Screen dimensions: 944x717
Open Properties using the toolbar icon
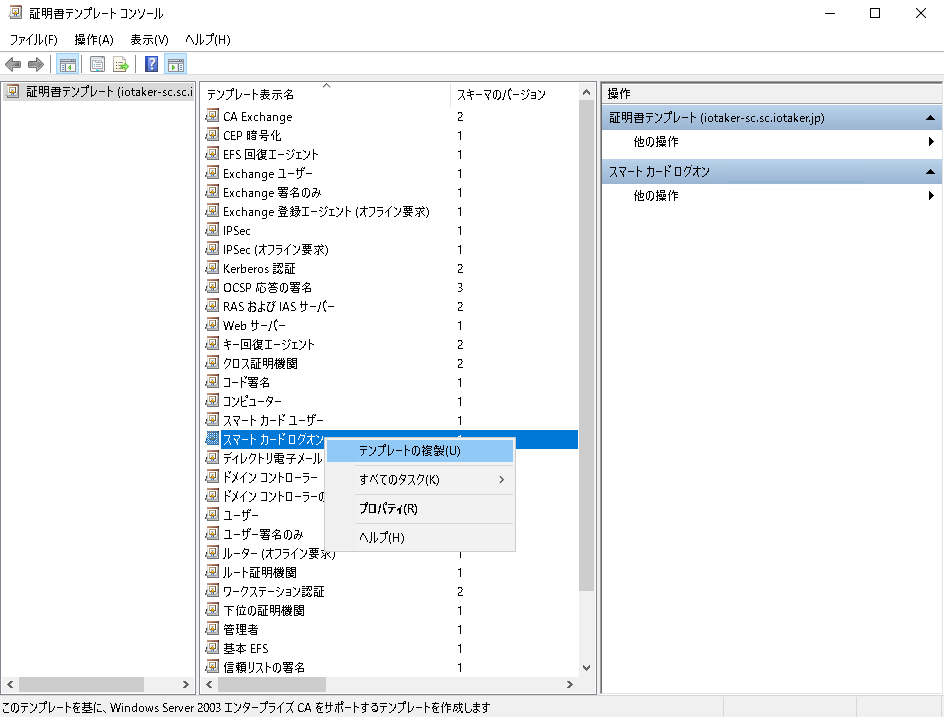pyautogui.click(x=97, y=65)
